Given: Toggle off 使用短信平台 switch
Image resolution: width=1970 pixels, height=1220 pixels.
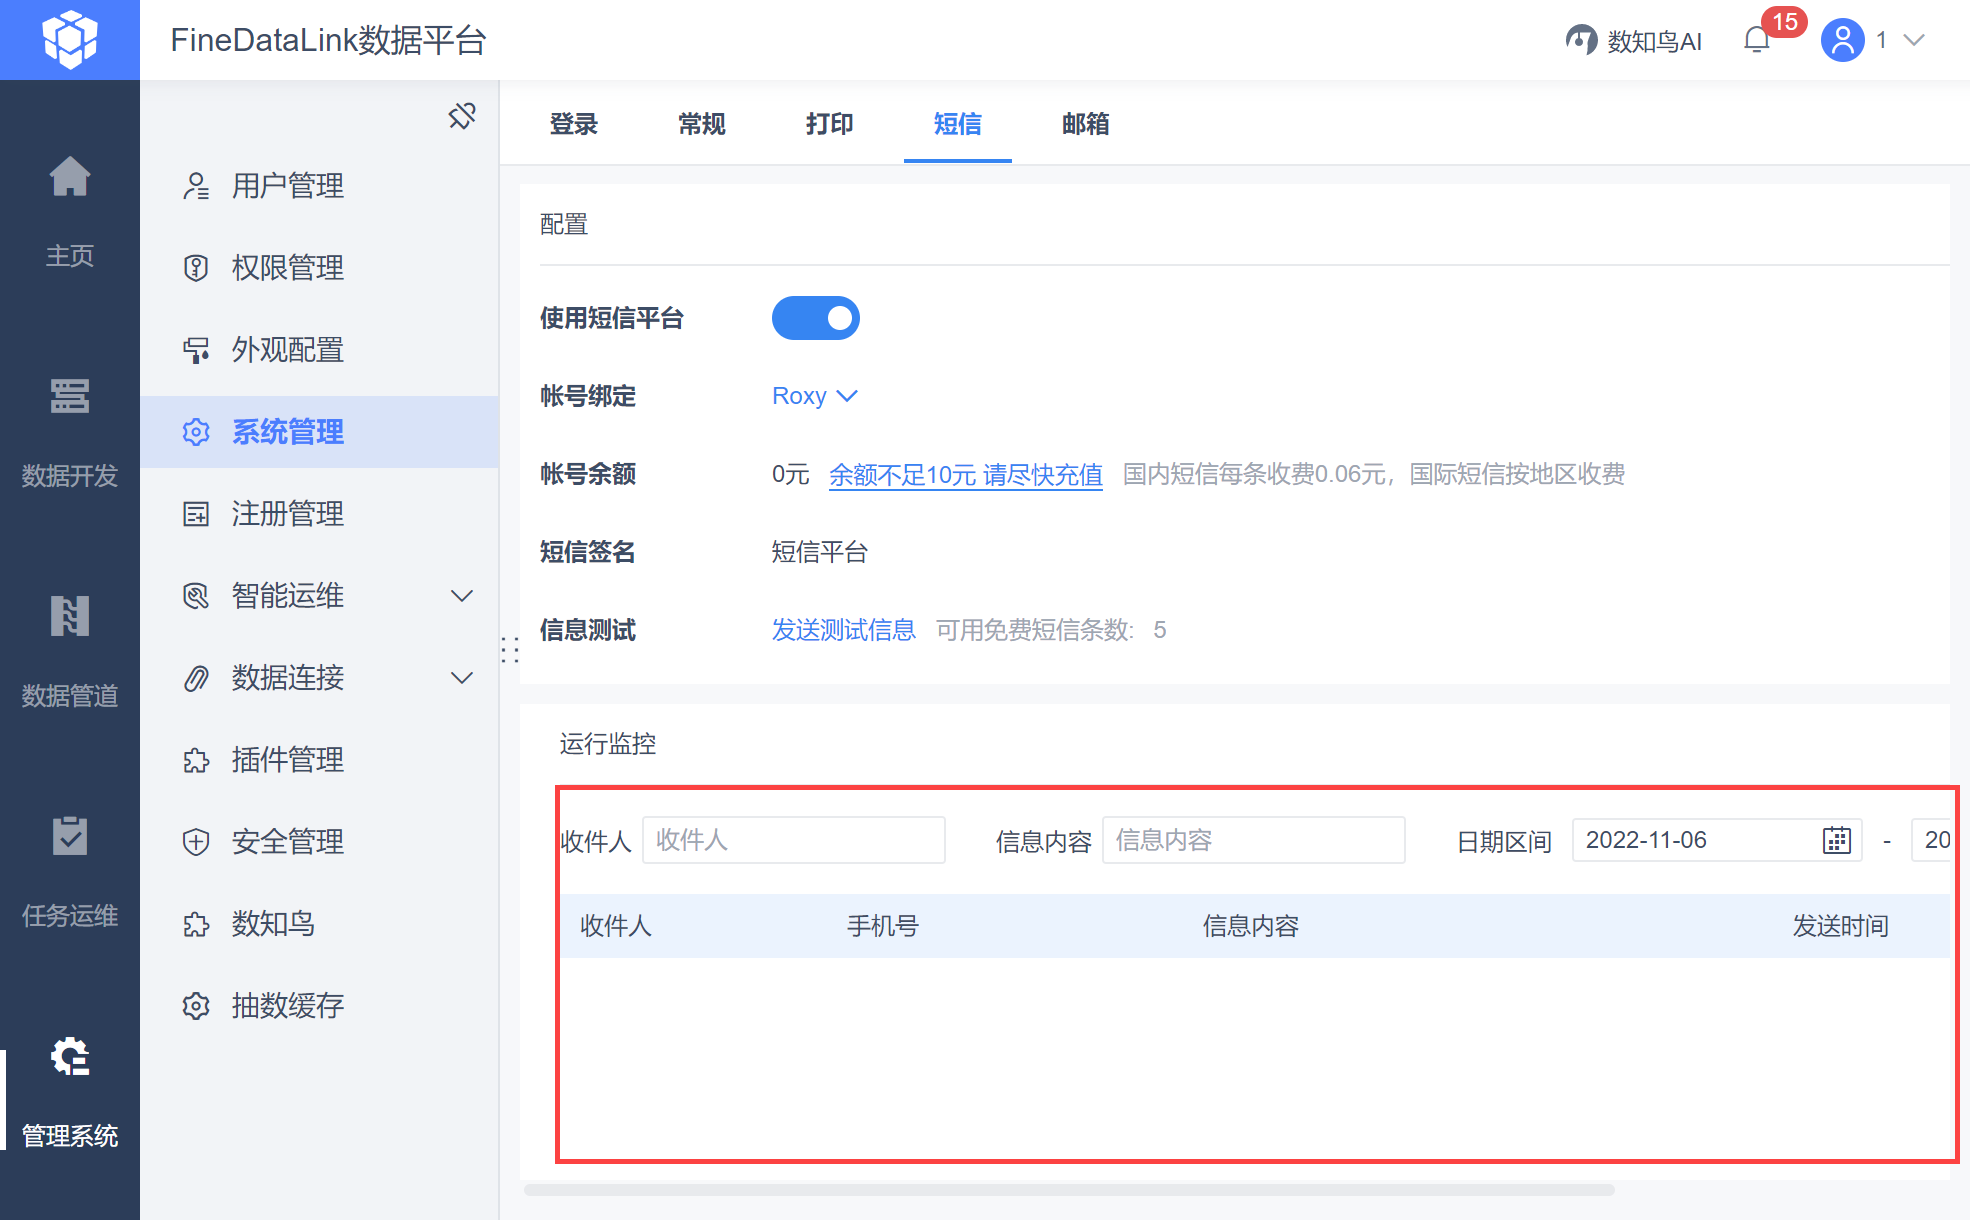Looking at the screenshot, I should click(815, 318).
